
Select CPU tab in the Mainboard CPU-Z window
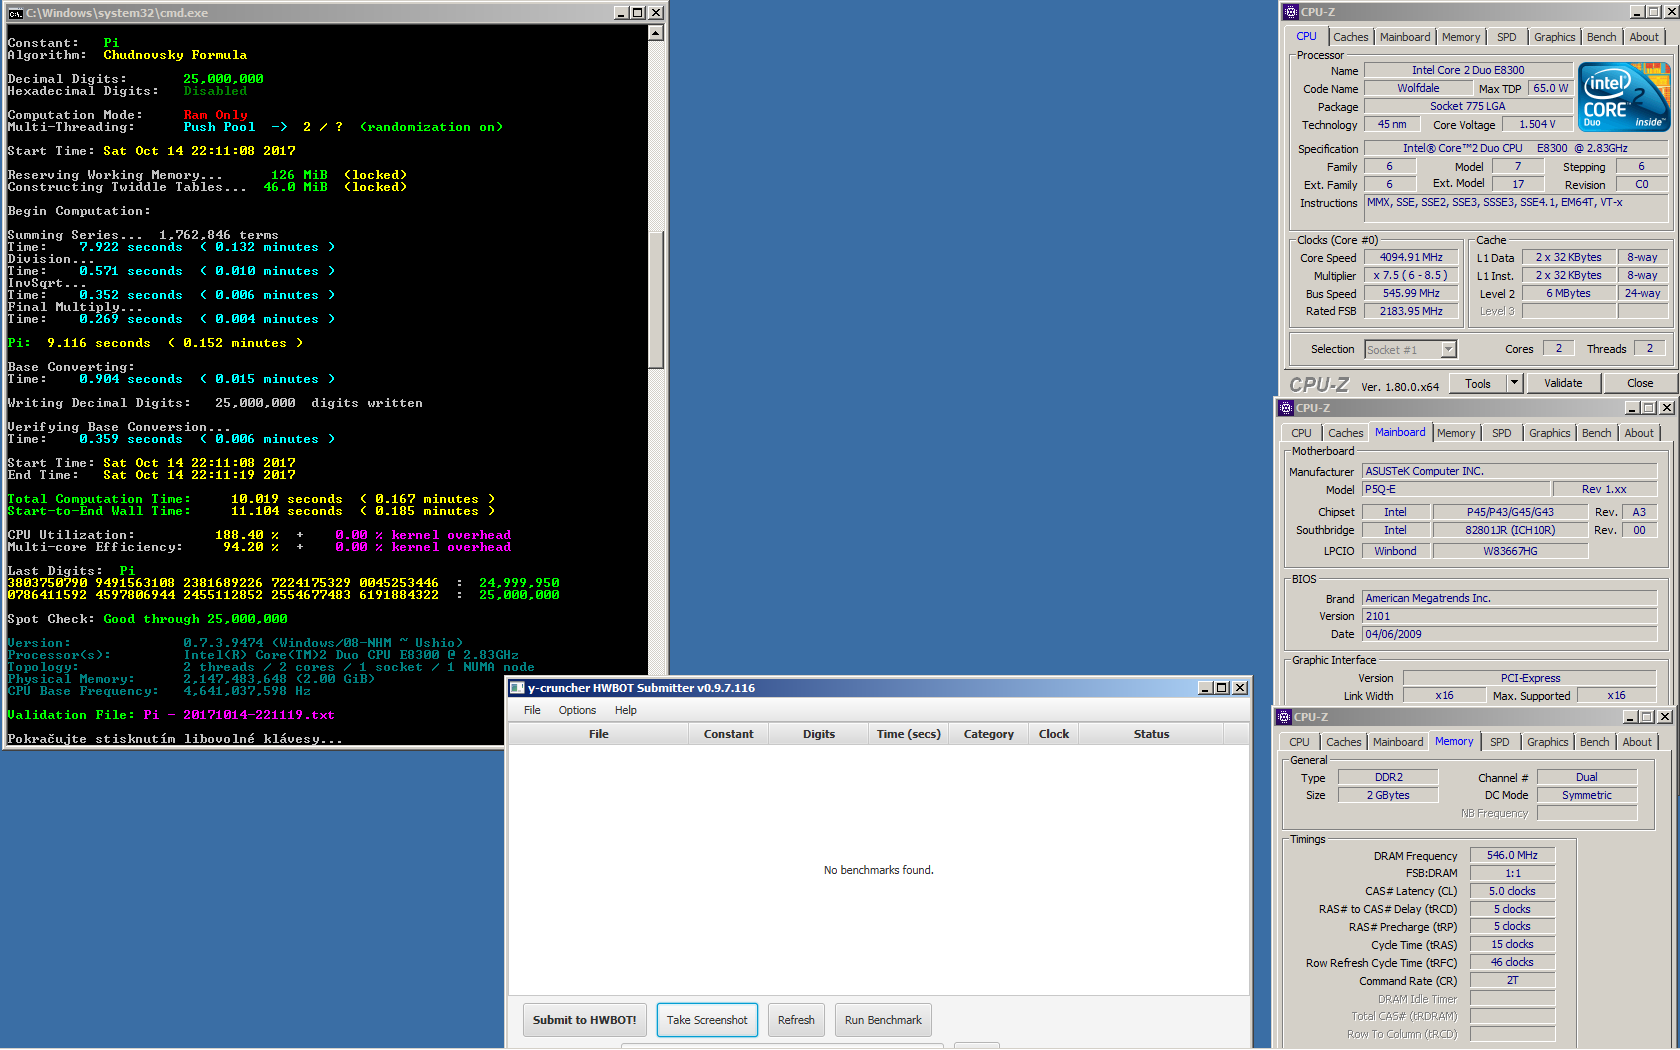pos(1301,433)
